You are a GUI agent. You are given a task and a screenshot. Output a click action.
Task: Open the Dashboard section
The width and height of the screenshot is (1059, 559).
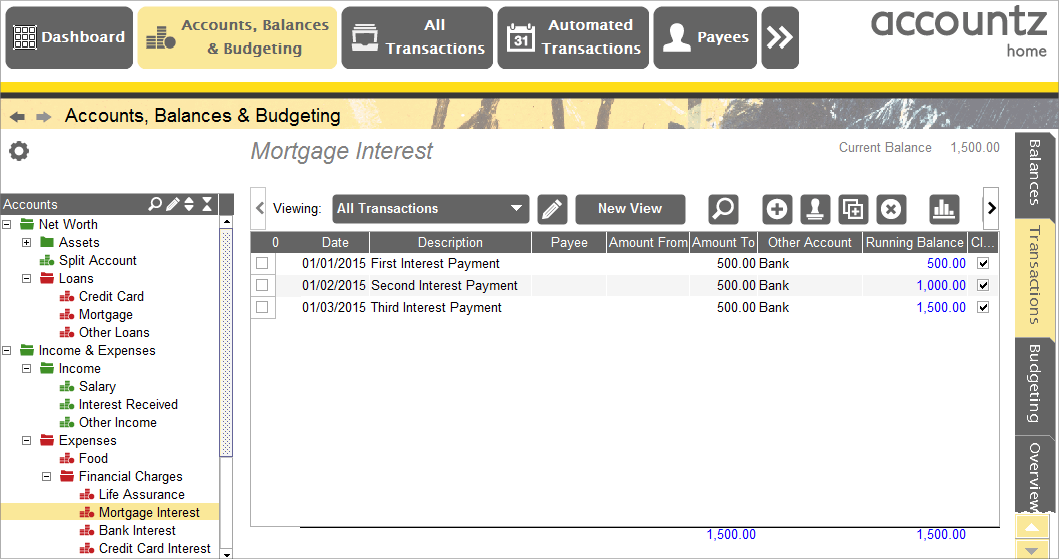[x=69, y=38]
